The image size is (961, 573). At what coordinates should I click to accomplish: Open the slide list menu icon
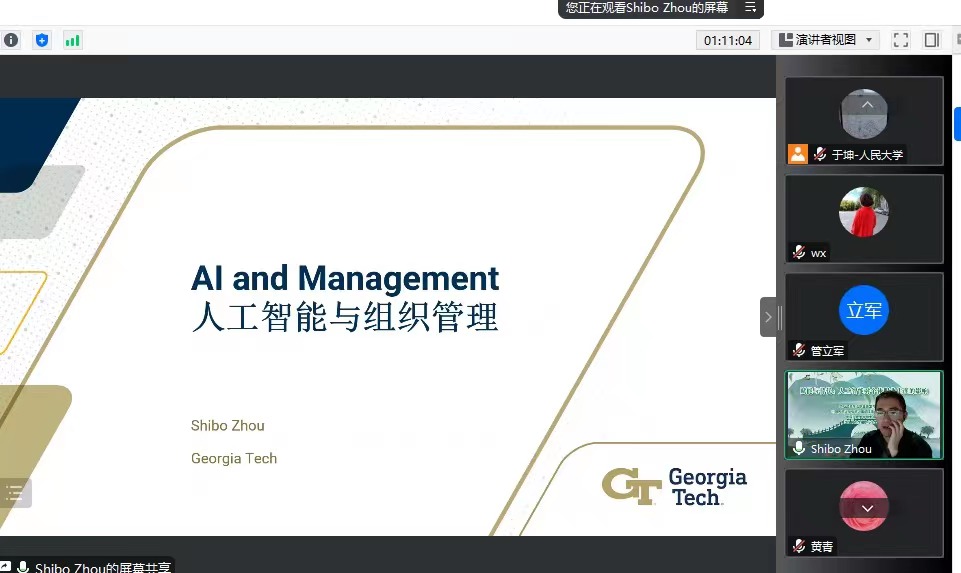(x=15, y=492)
